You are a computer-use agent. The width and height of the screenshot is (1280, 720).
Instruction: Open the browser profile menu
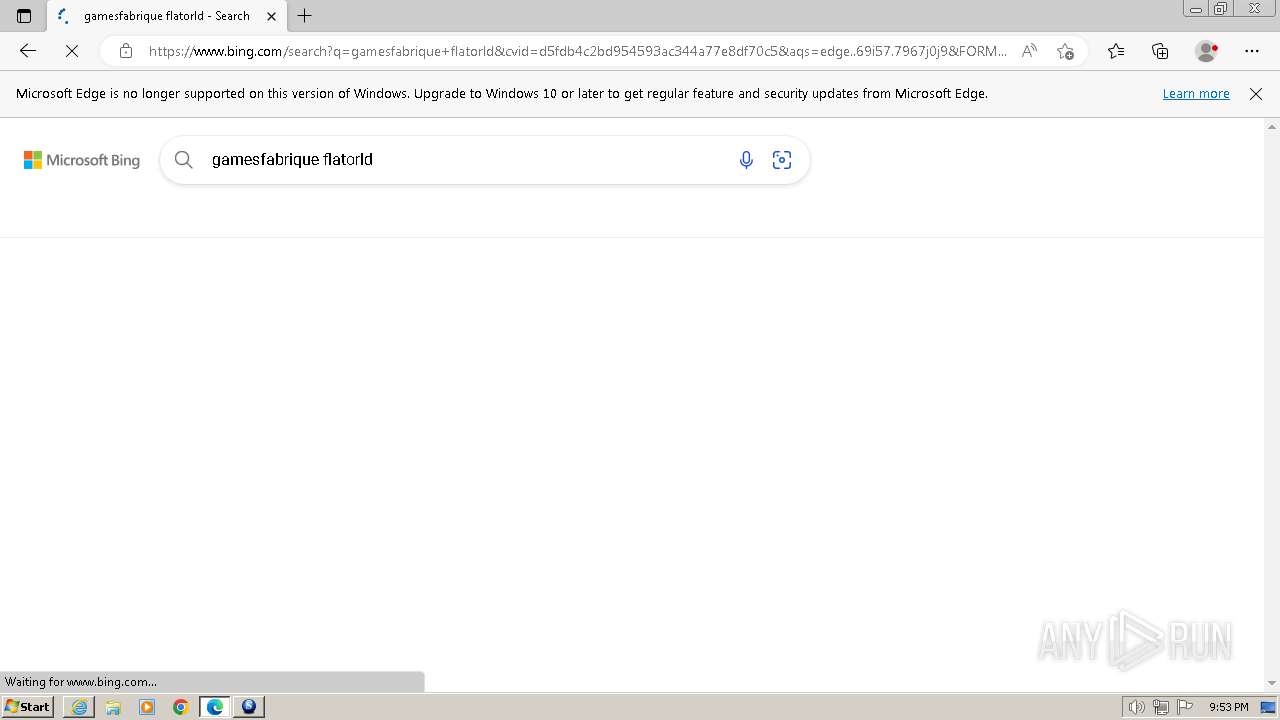[x=1207, y=51]
